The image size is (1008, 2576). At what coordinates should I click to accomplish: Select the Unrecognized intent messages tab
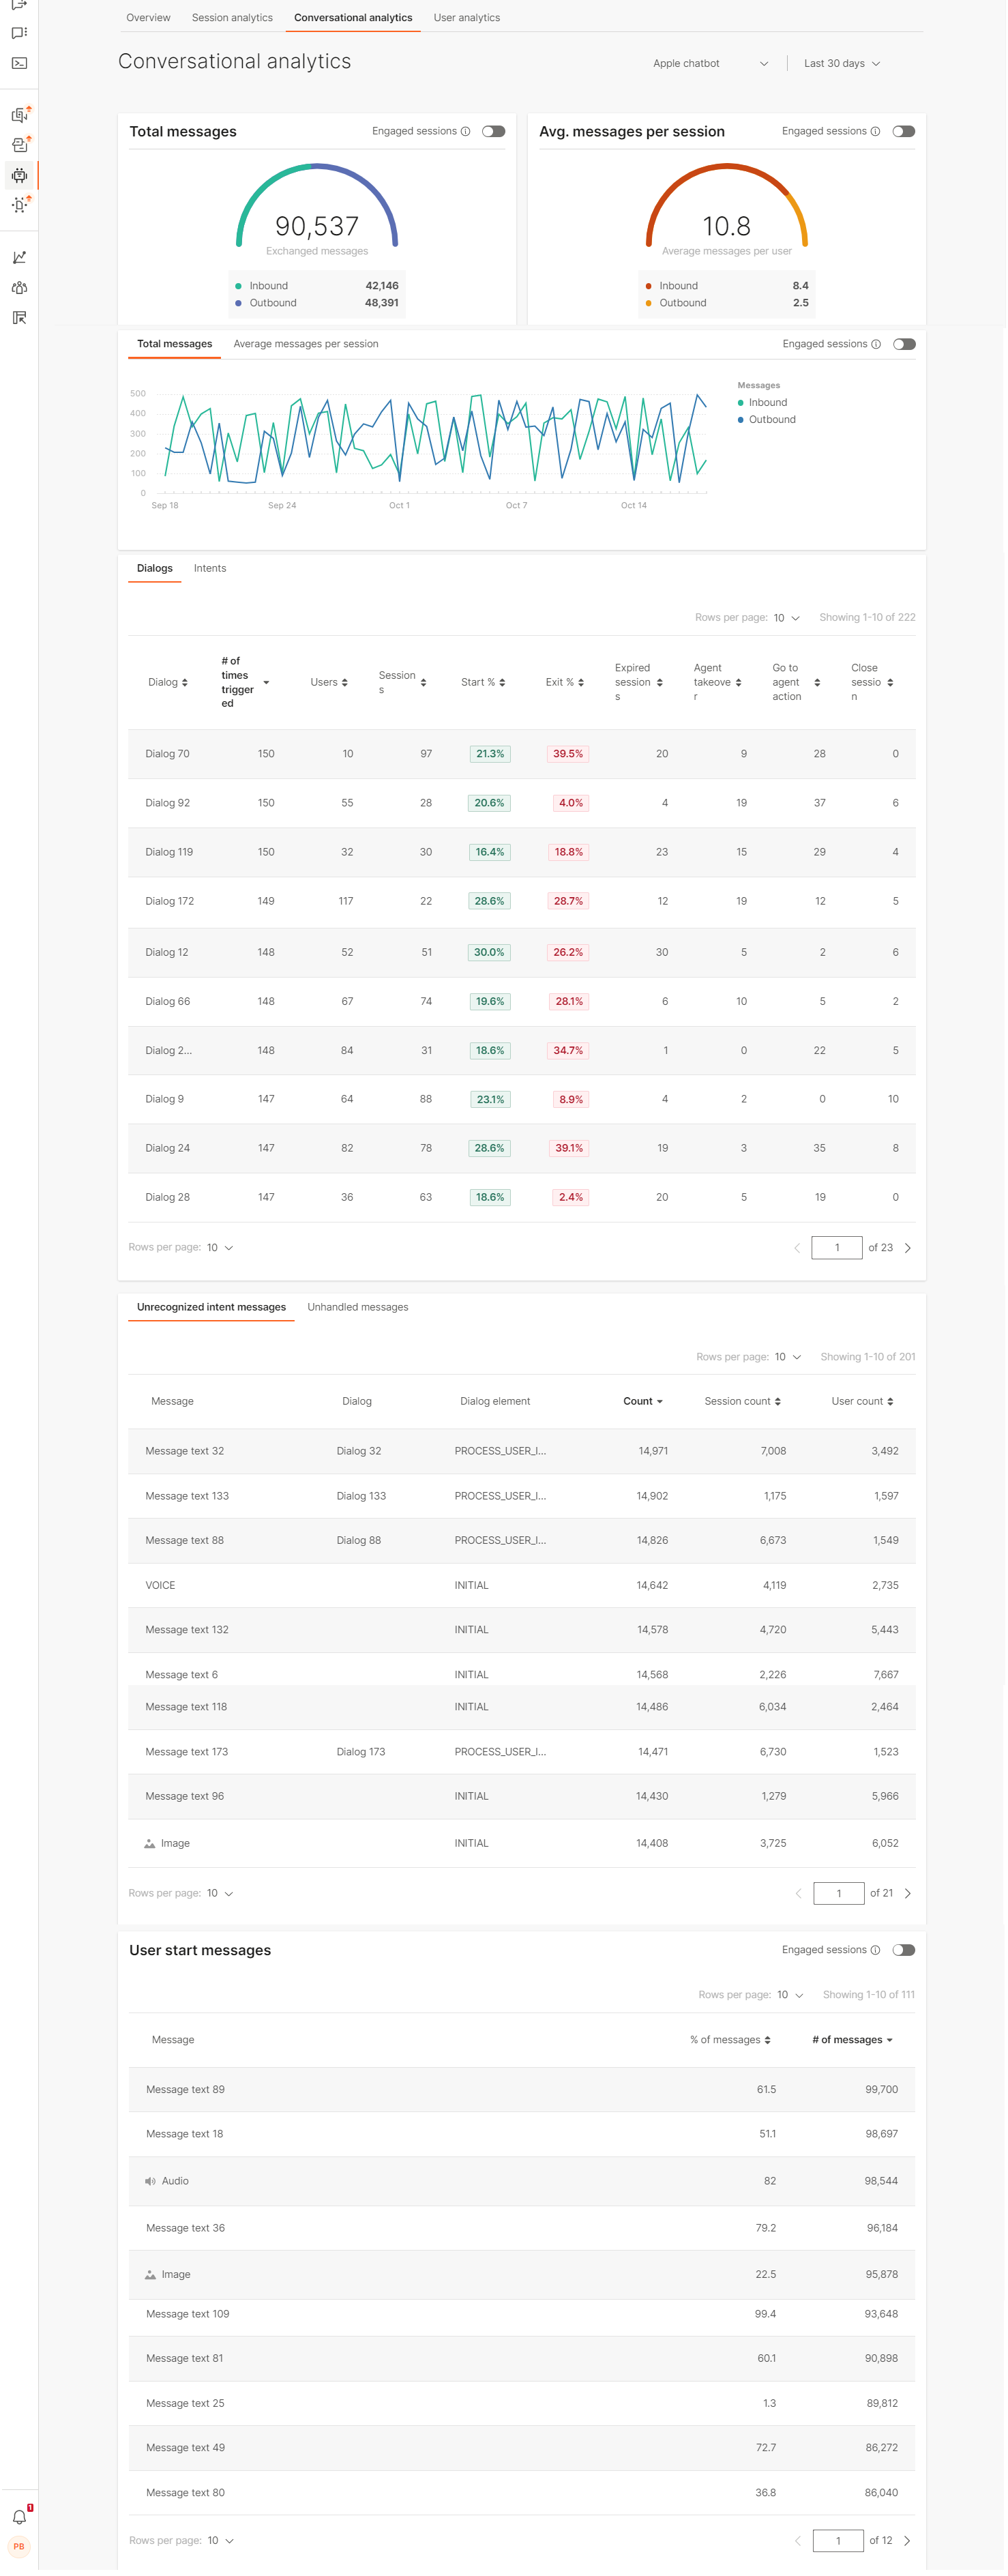click(x=211, y=1308)
